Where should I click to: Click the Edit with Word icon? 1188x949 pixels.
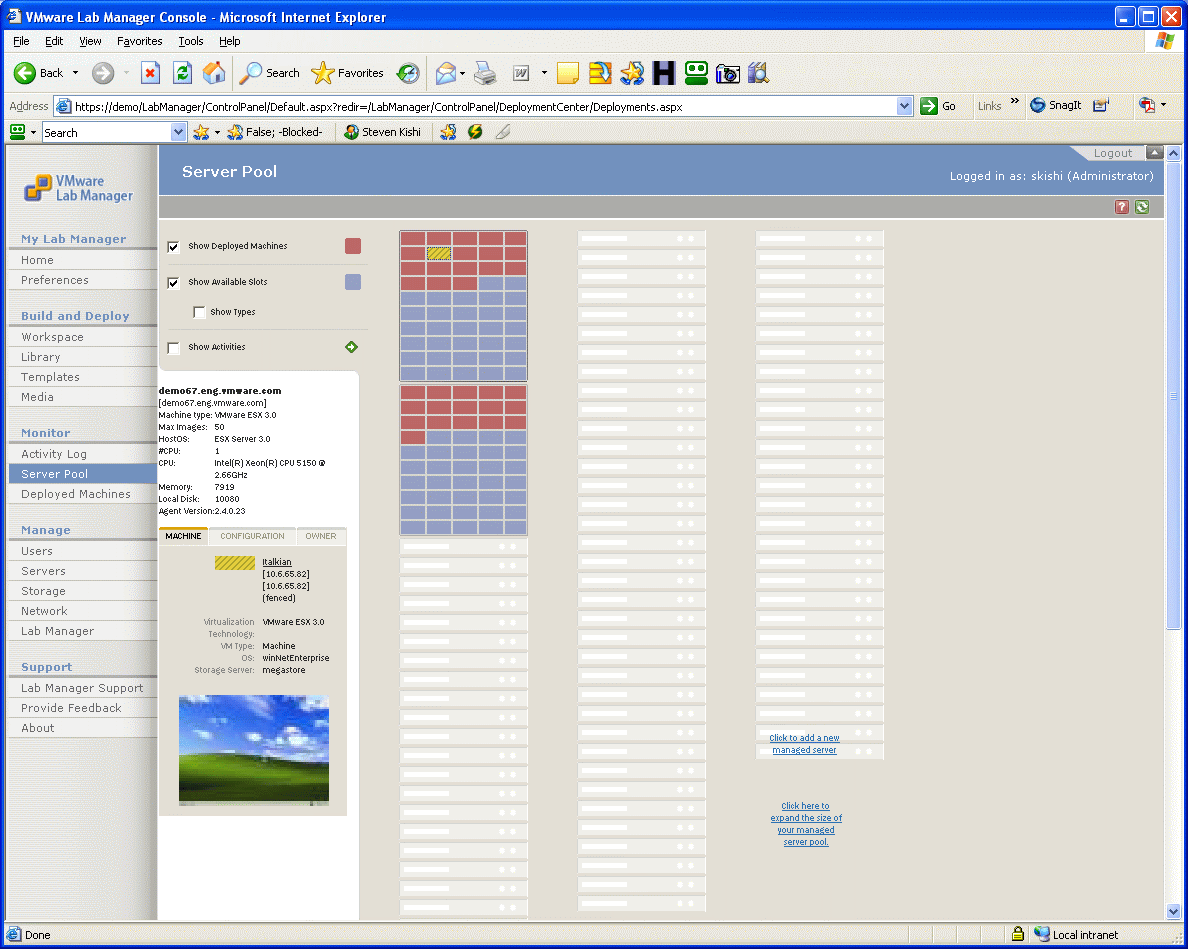(x=521, y=73)
